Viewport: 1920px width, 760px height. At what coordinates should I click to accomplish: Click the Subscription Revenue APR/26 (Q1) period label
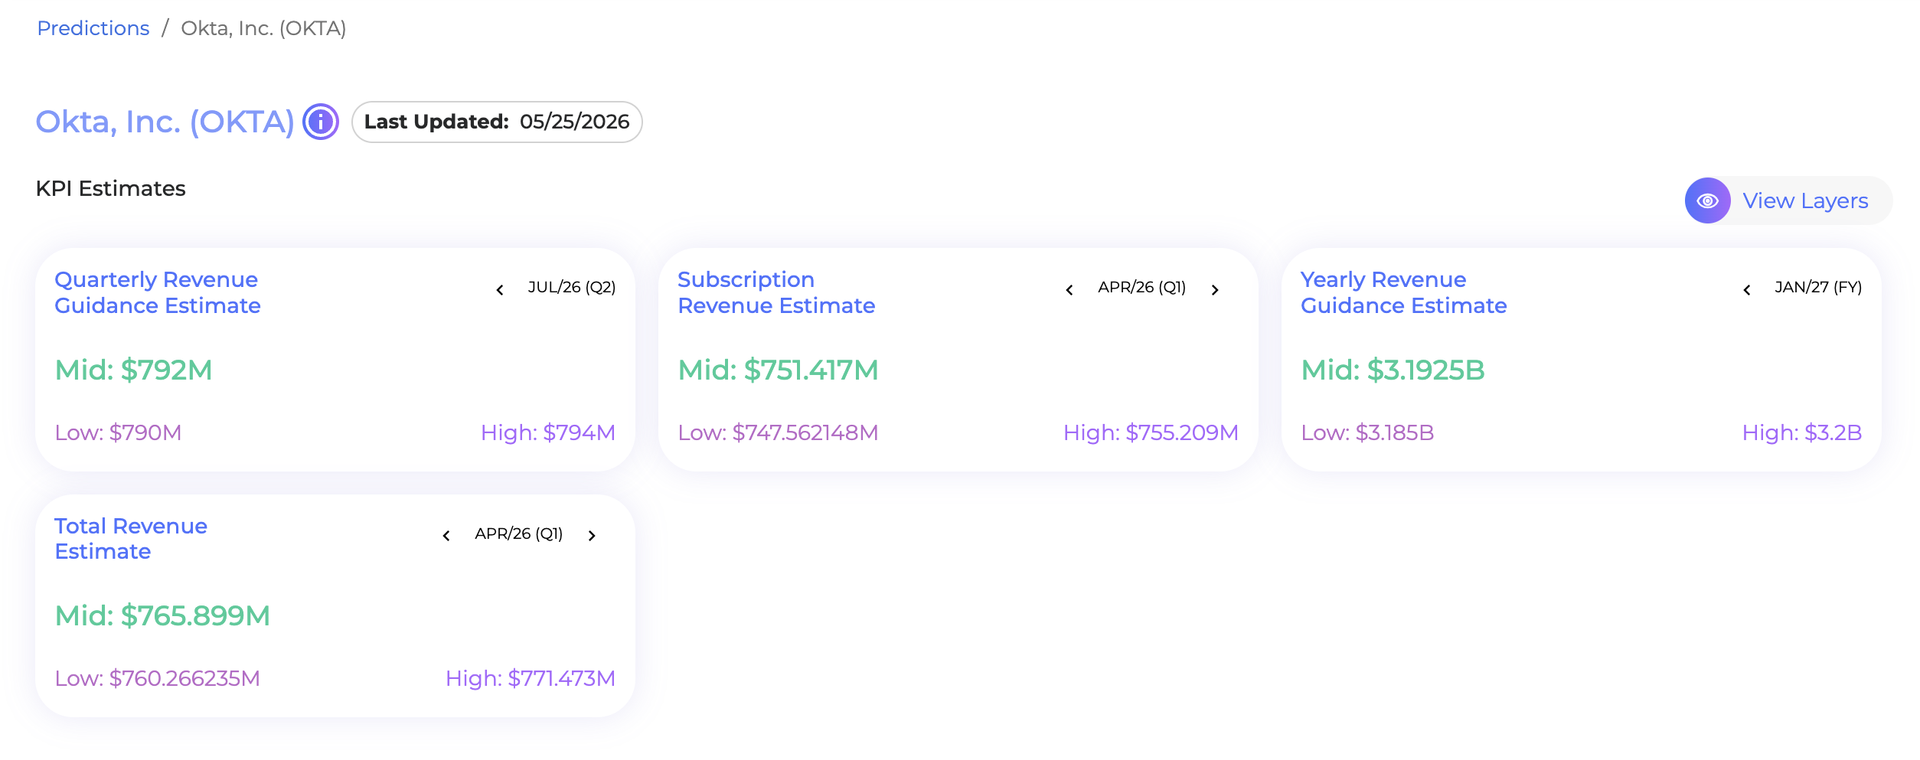coord(1142,288)
